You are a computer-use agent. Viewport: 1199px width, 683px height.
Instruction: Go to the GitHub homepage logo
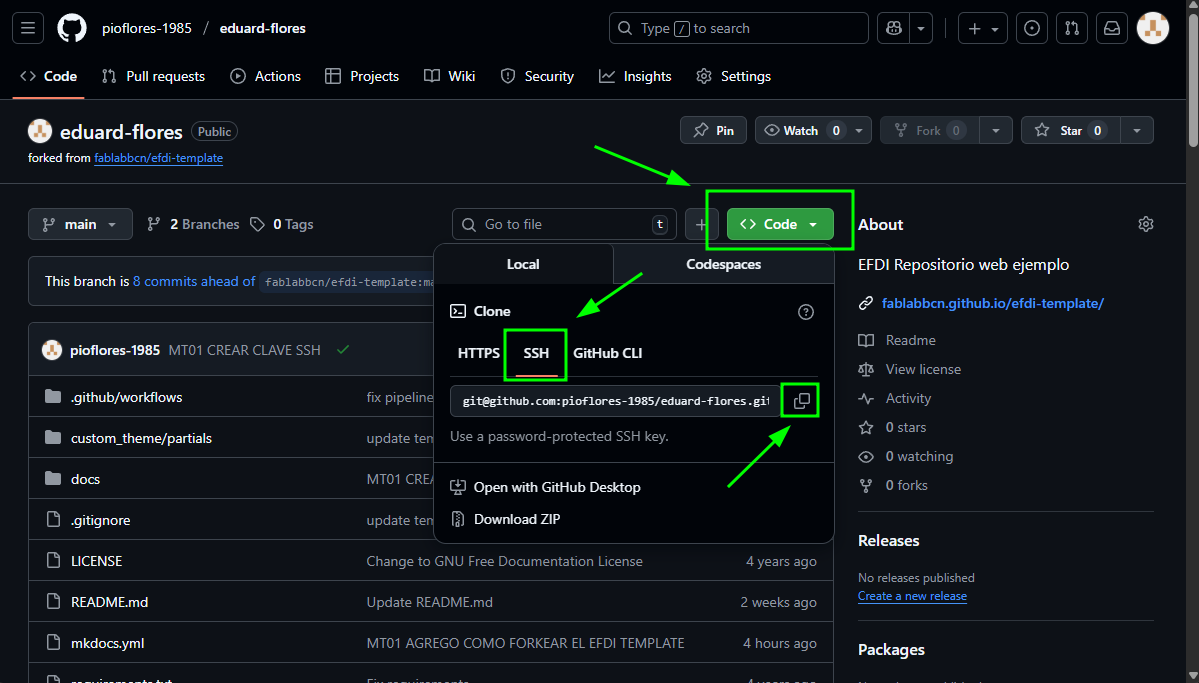tap(72, 28)
